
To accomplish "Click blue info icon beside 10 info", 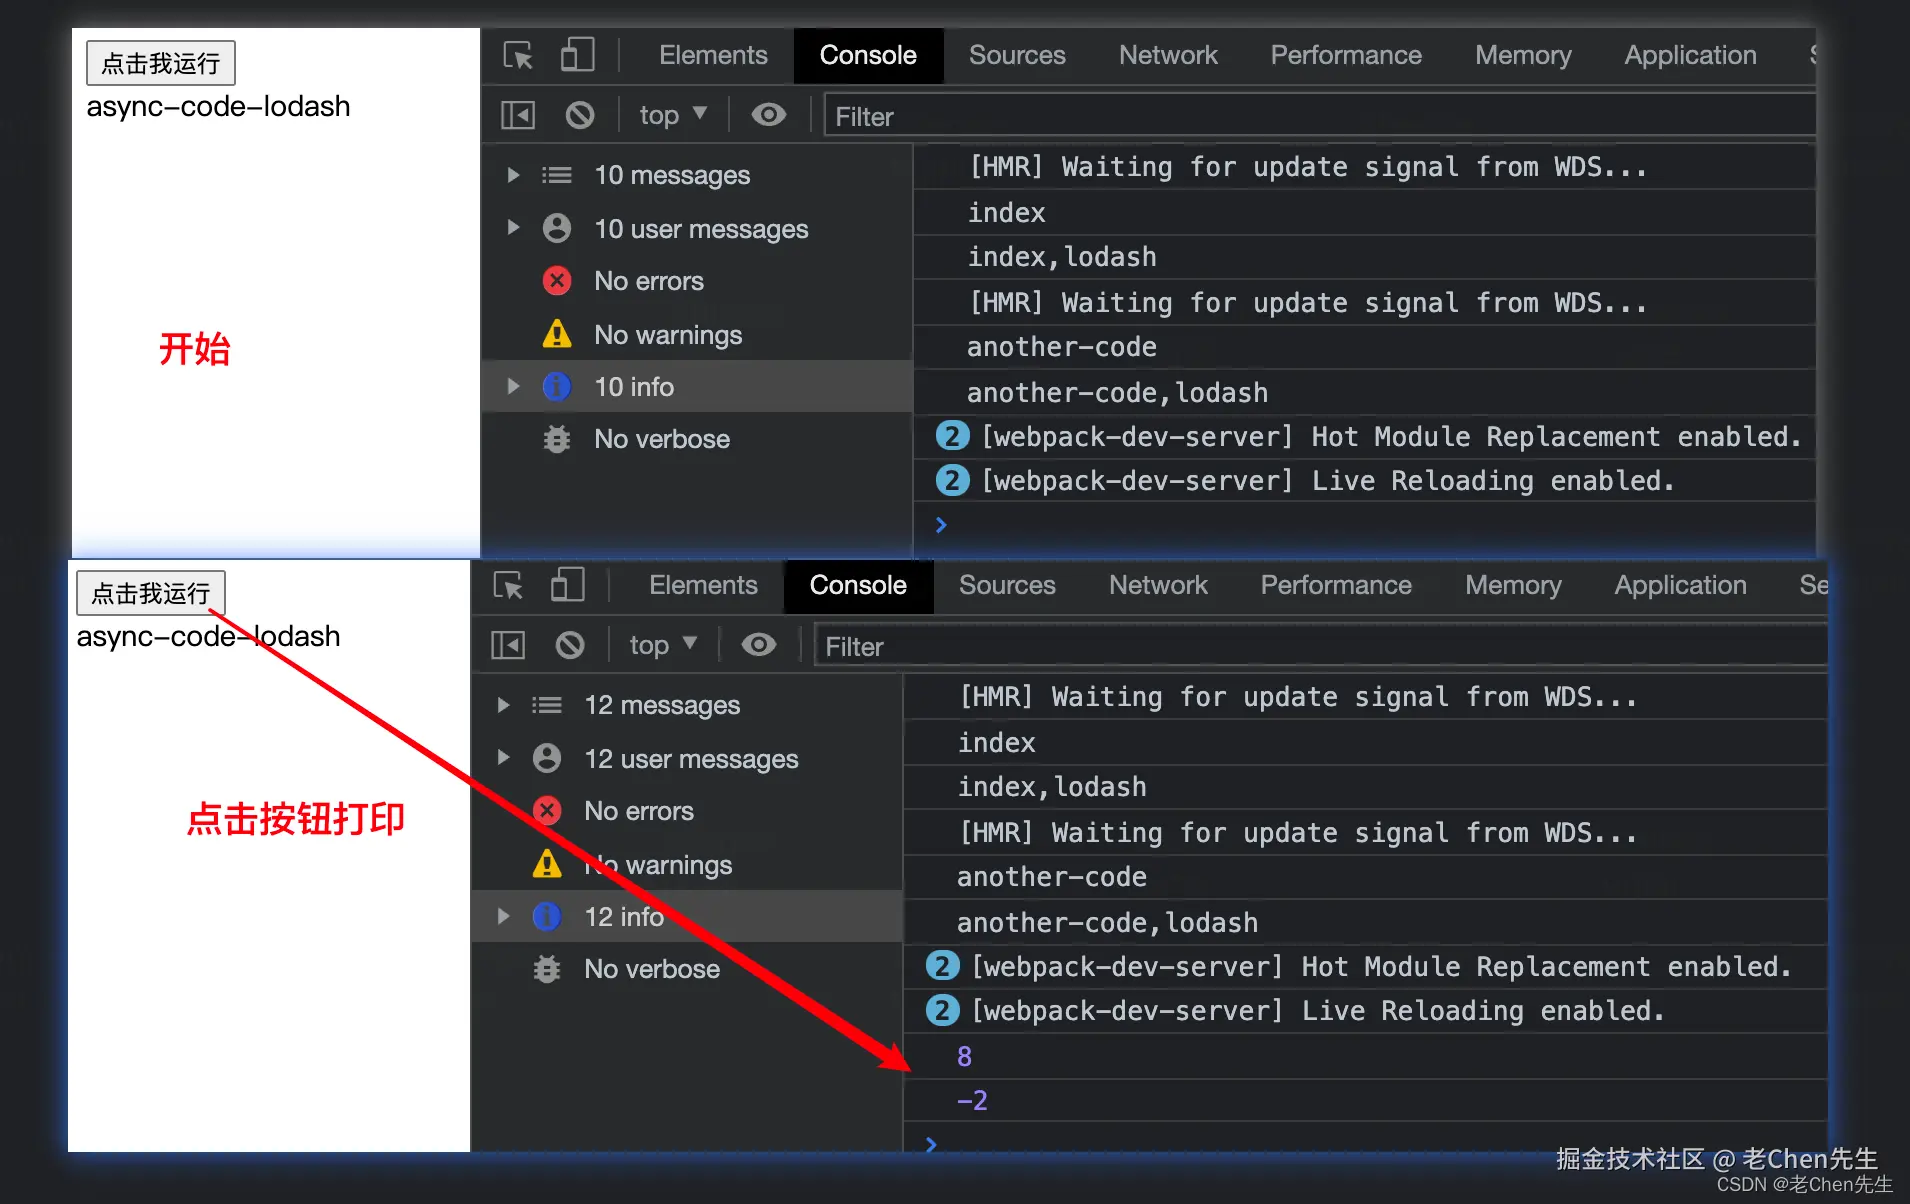I will 557,386.
